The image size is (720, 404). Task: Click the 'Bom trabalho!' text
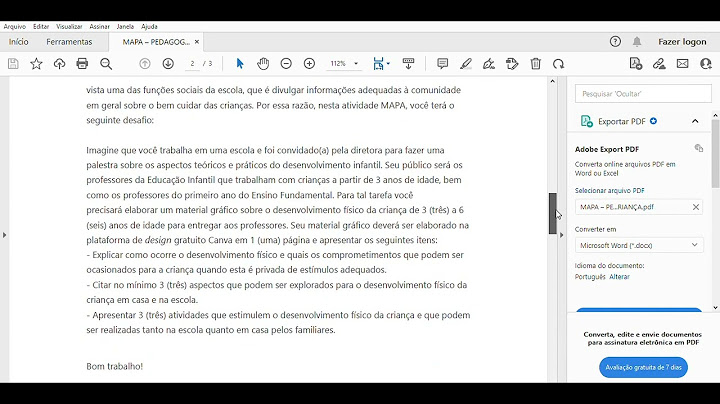[115, 366]
